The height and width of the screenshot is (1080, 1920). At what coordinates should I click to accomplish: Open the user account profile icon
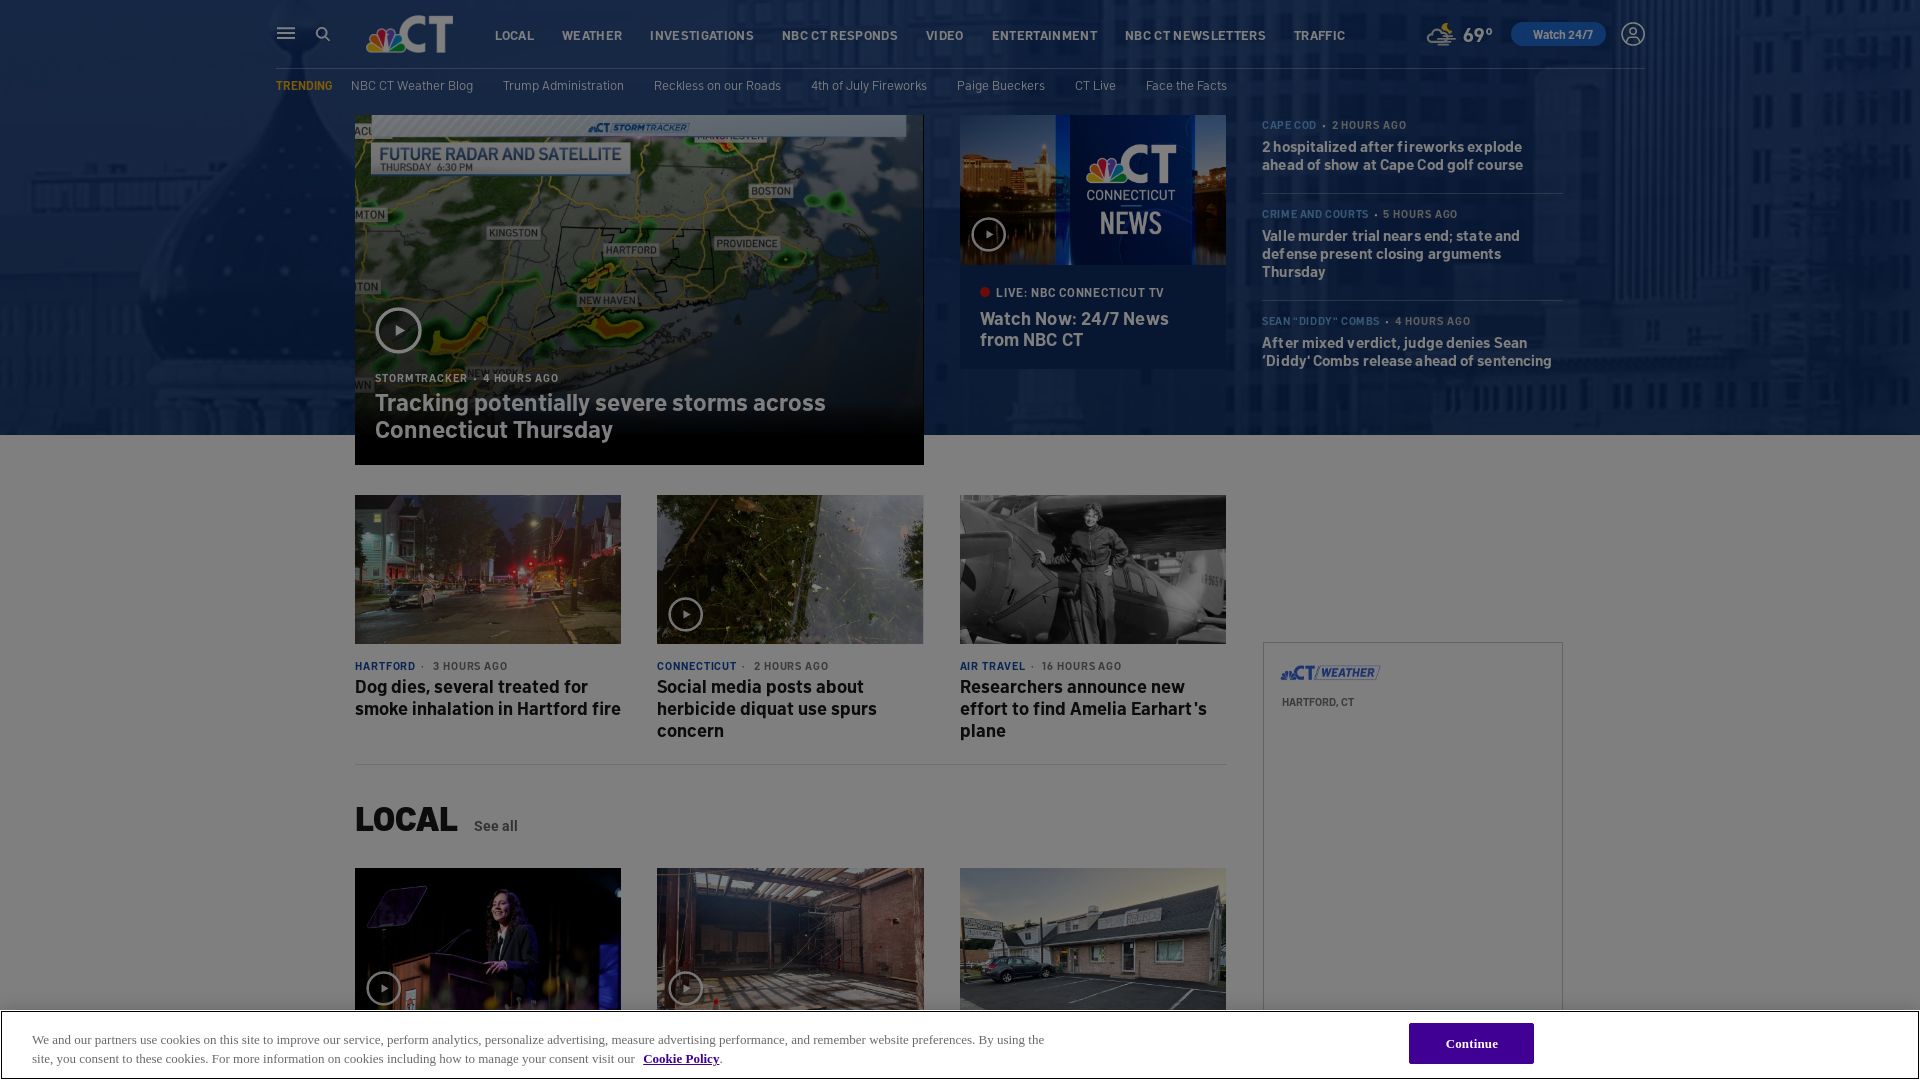pos(1633,34)
